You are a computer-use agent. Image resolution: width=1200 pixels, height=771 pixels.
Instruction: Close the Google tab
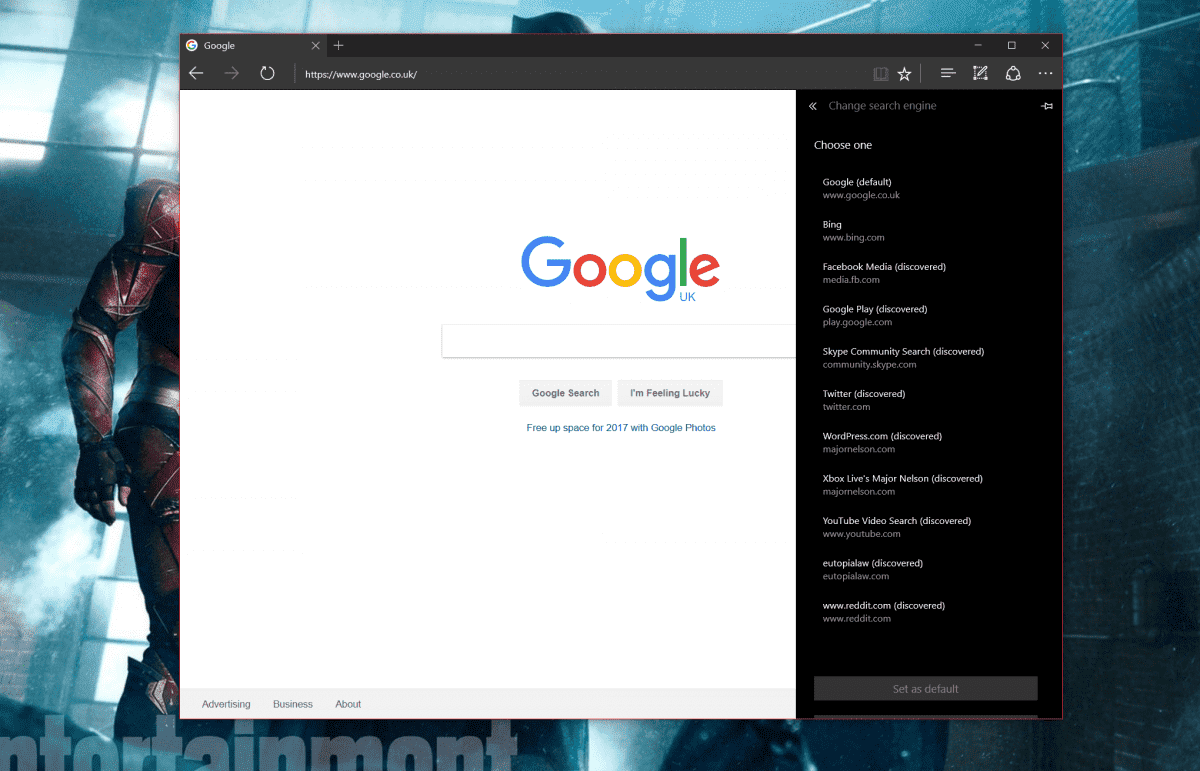coord(316,46)
